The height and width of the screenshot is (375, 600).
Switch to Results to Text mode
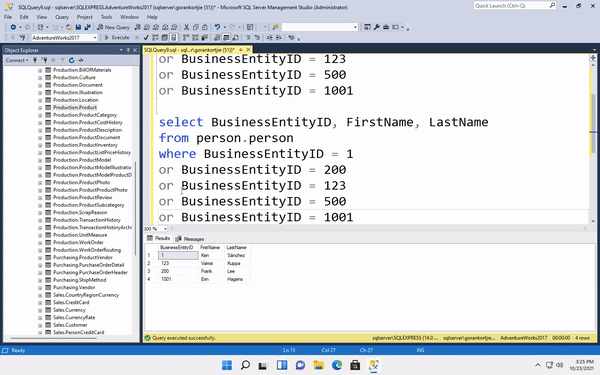(x=217, y=38)
